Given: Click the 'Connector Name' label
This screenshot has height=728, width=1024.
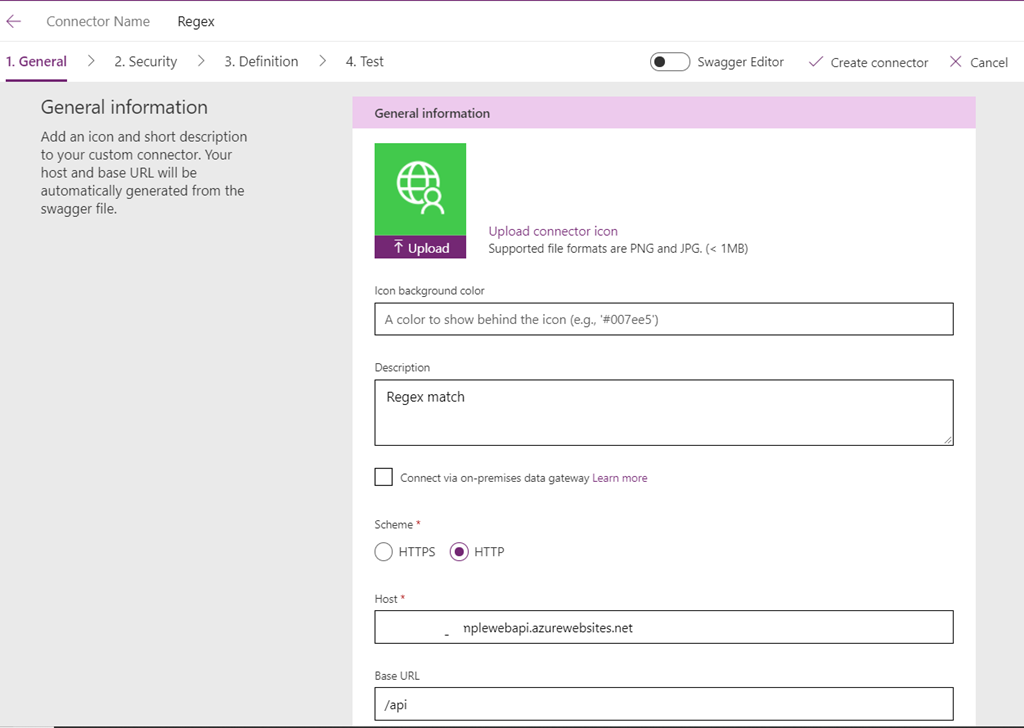Looking at the screenshot, I should coord(98,22).
